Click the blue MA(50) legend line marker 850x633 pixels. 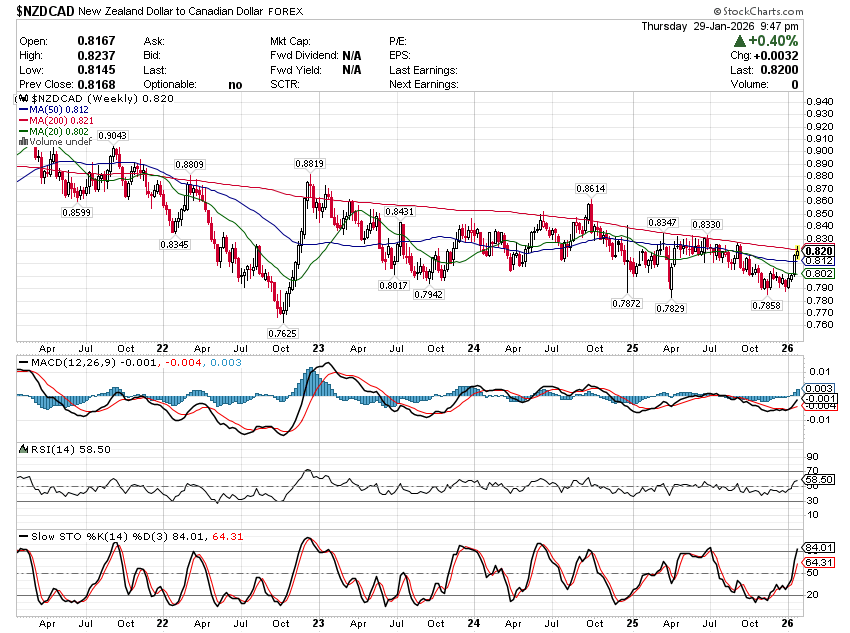pyautogui.click(x=24, y=110)
